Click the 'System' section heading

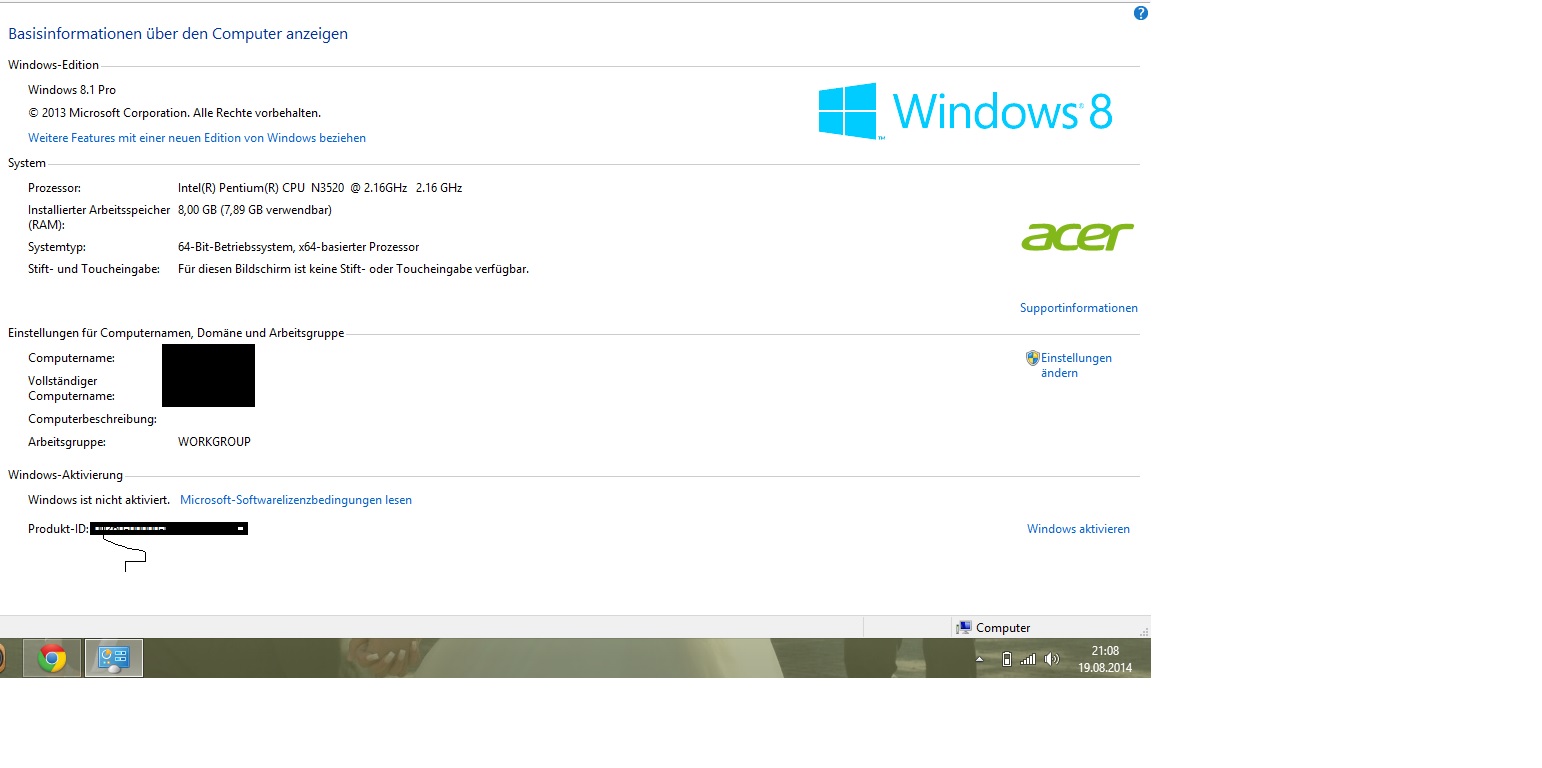(27, 163)
